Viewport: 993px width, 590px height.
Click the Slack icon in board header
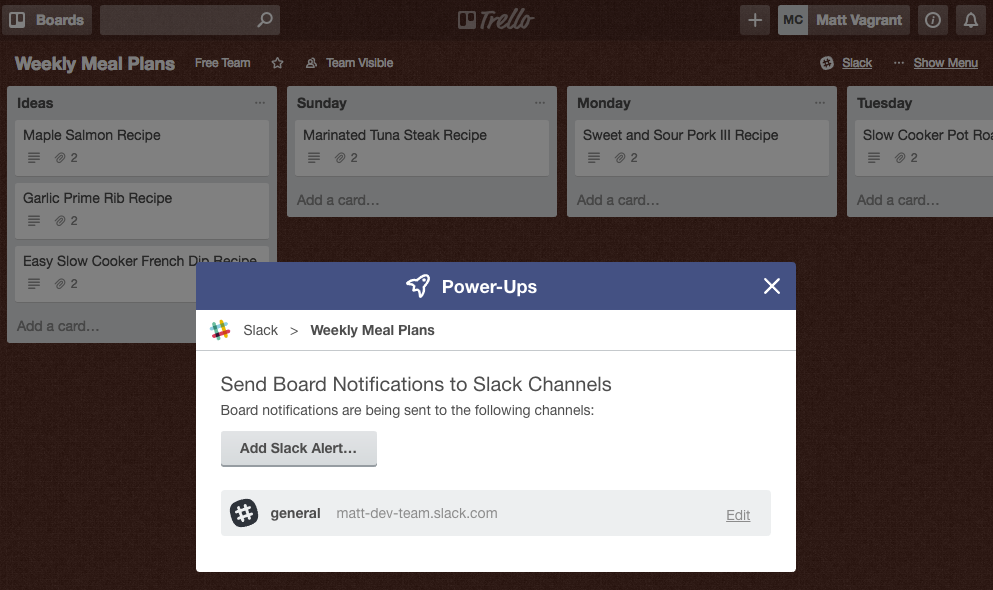826,63
